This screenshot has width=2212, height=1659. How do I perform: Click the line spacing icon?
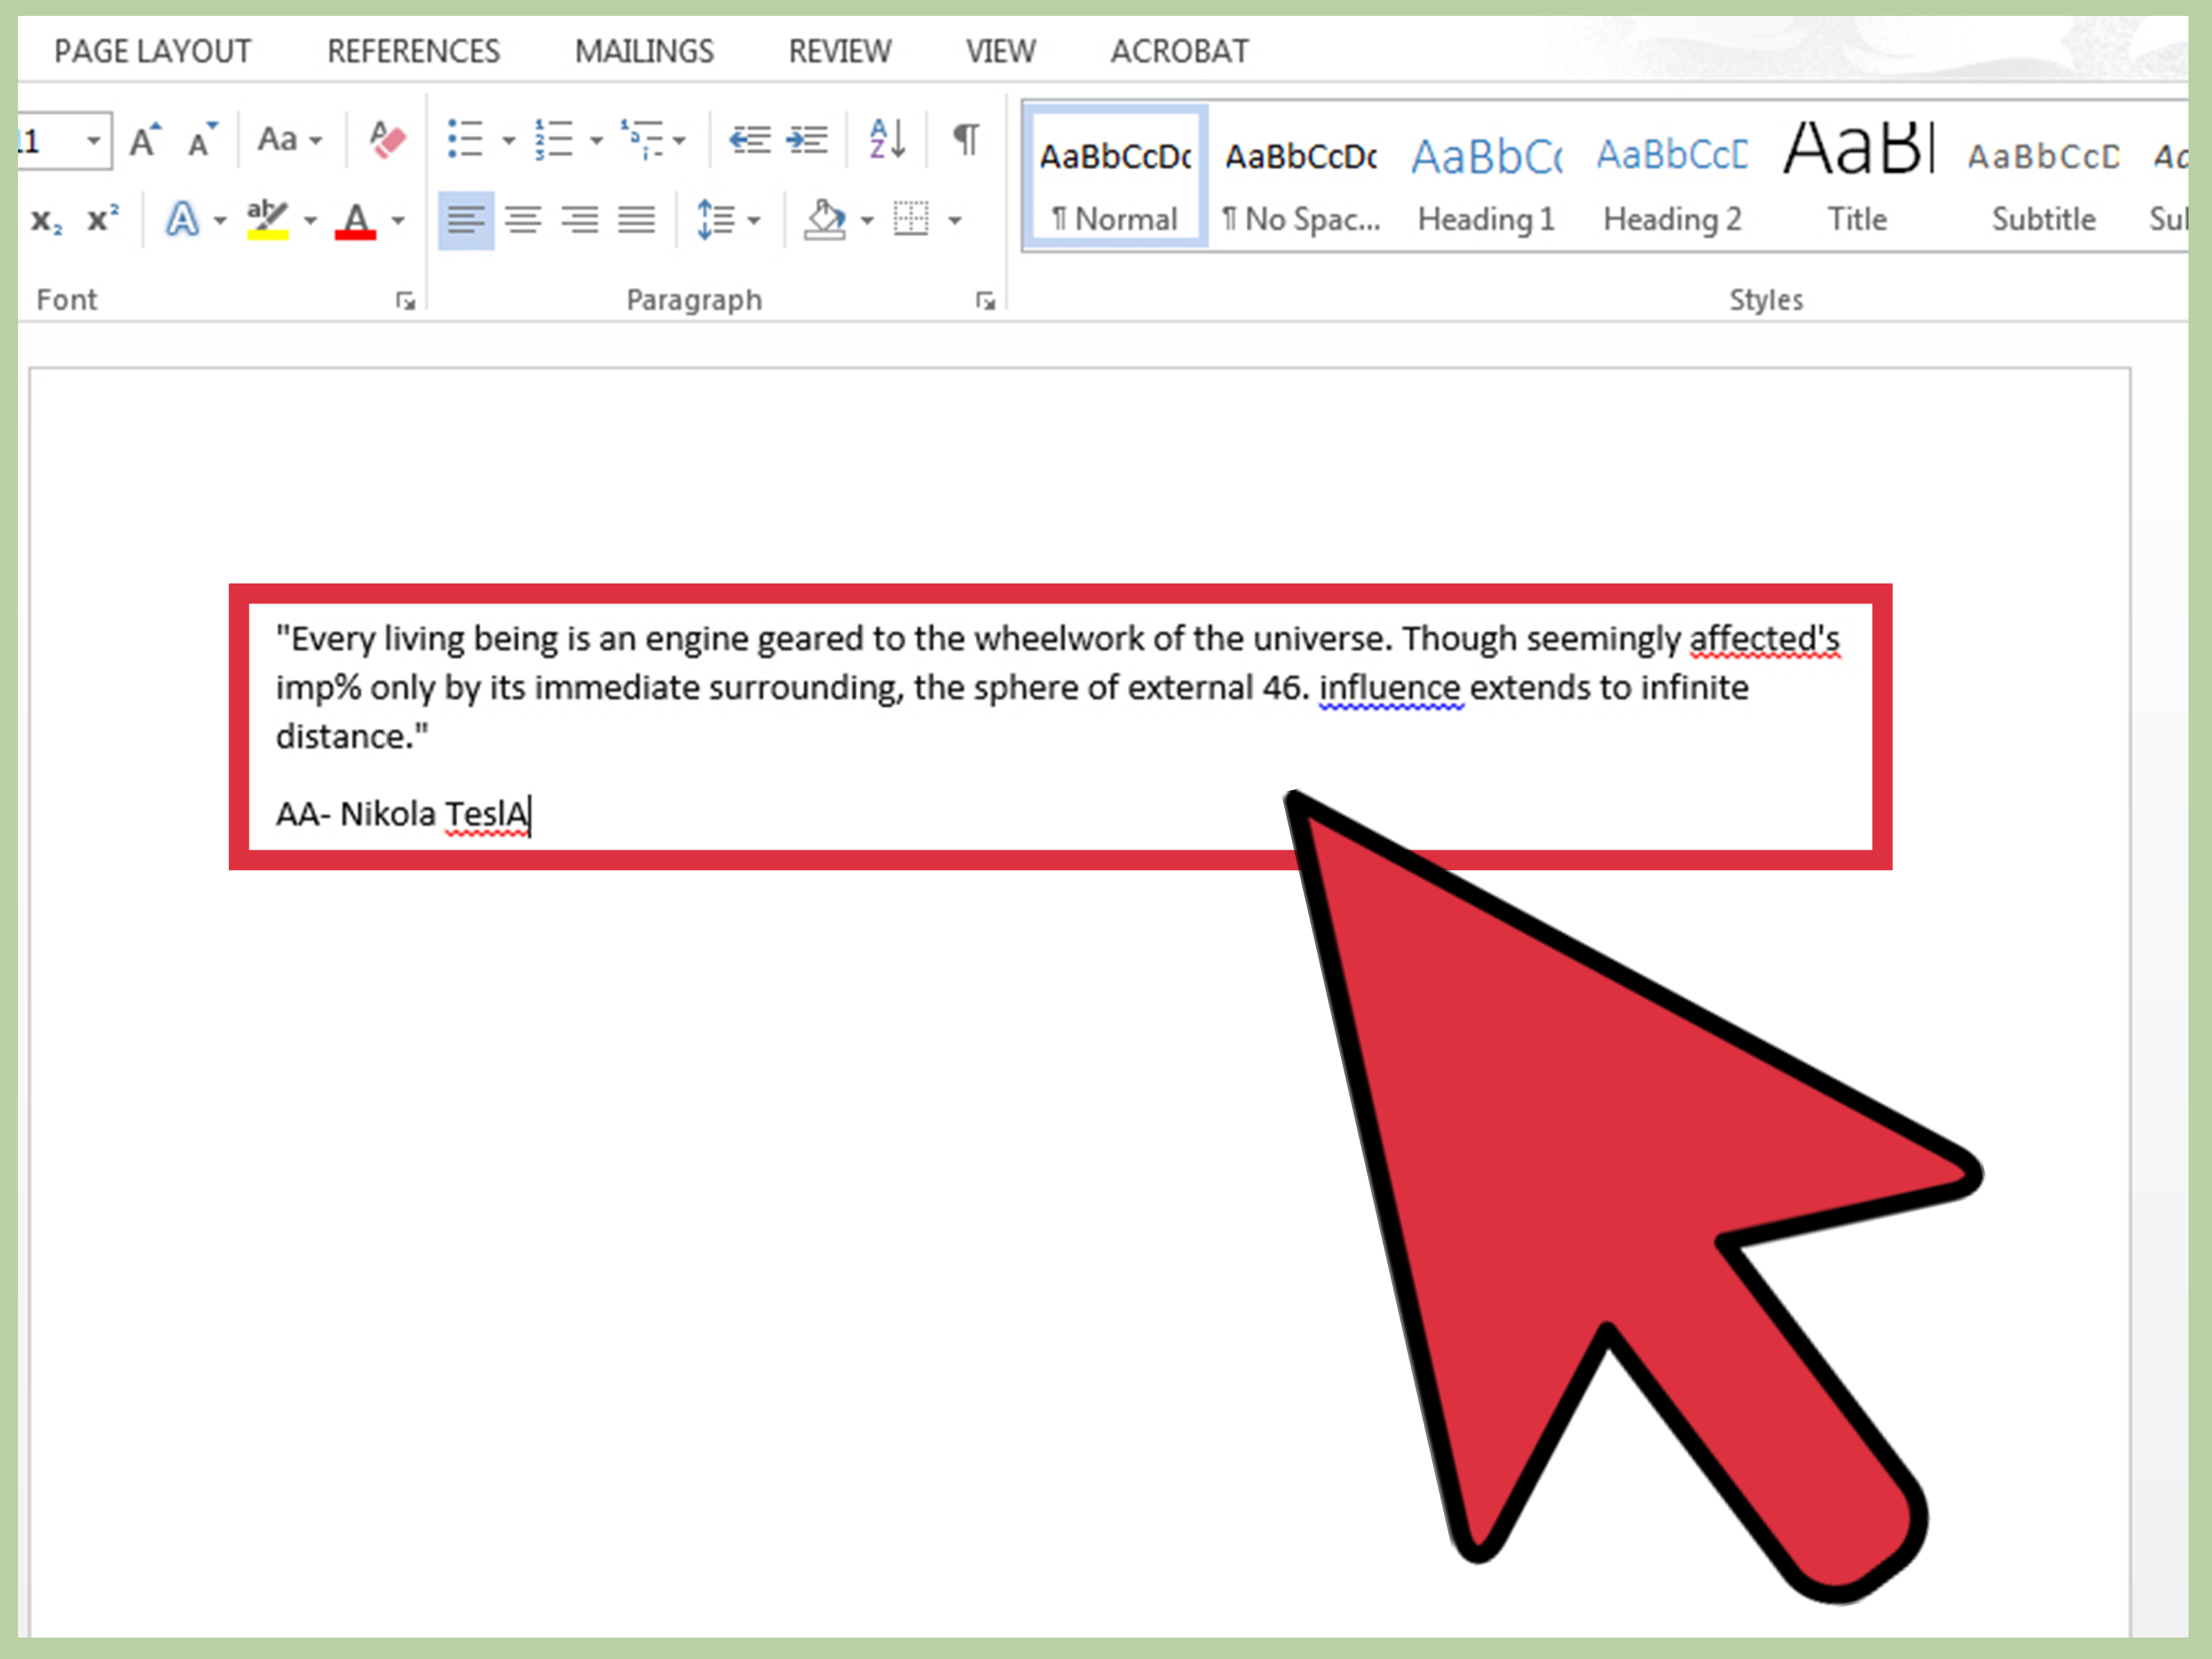[715, 219]
